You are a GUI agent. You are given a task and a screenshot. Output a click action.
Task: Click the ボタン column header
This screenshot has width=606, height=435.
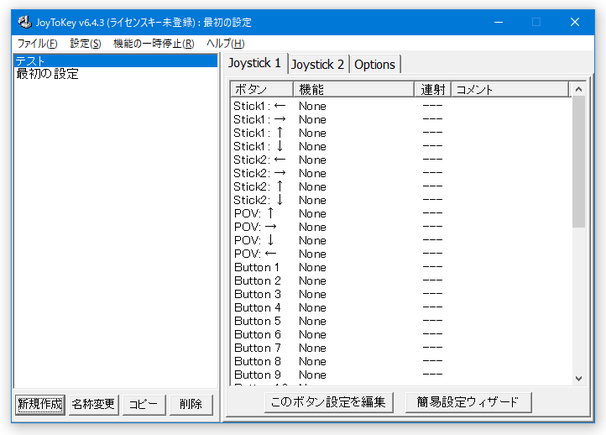262,89
